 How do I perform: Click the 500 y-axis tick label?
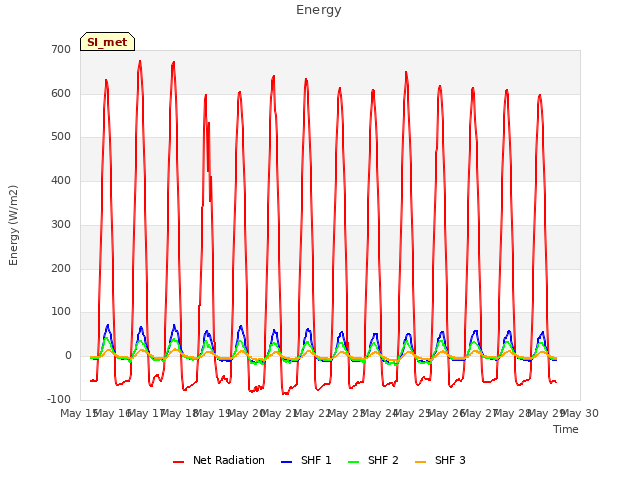point(61,137)
